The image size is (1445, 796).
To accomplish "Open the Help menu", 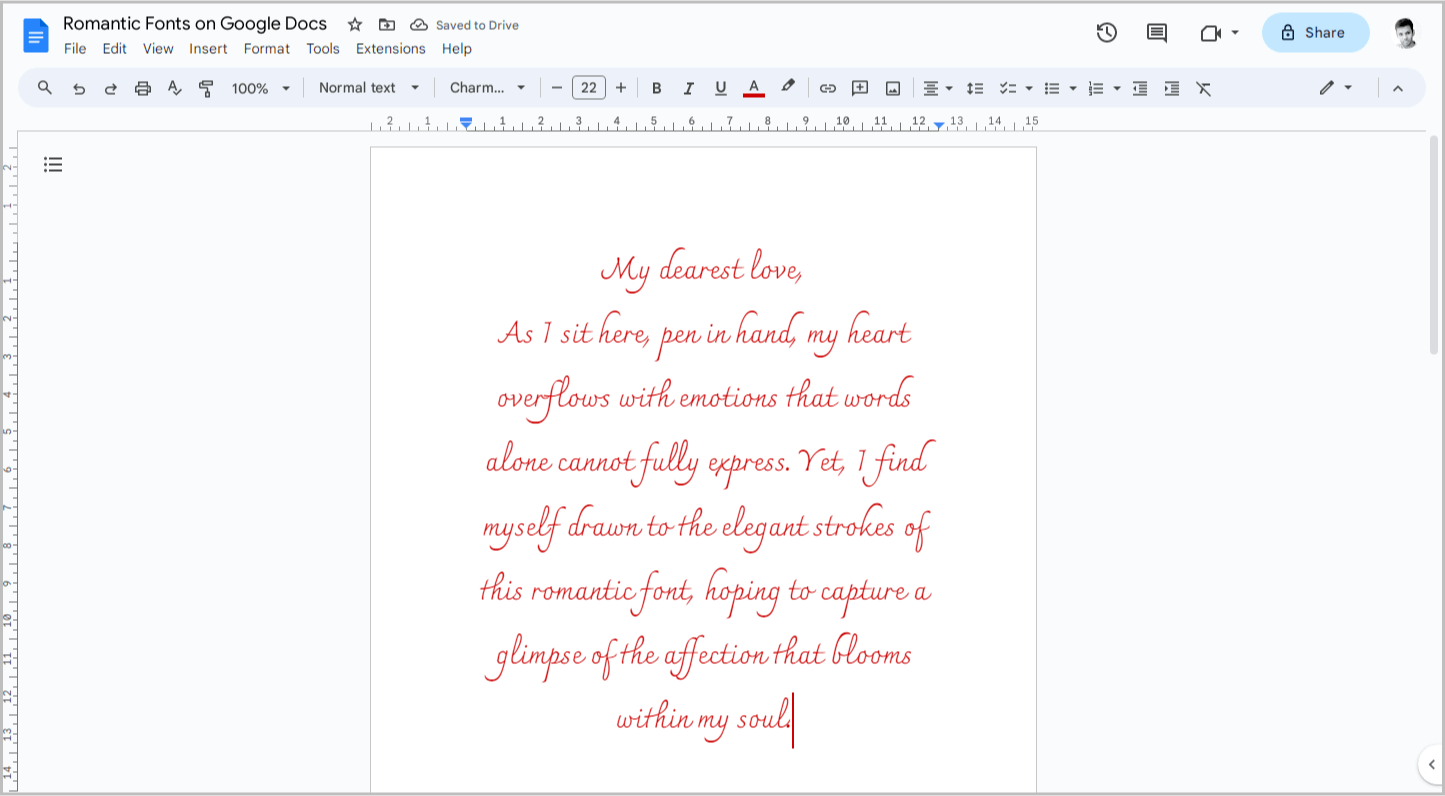I will click(x=457, y=49).
